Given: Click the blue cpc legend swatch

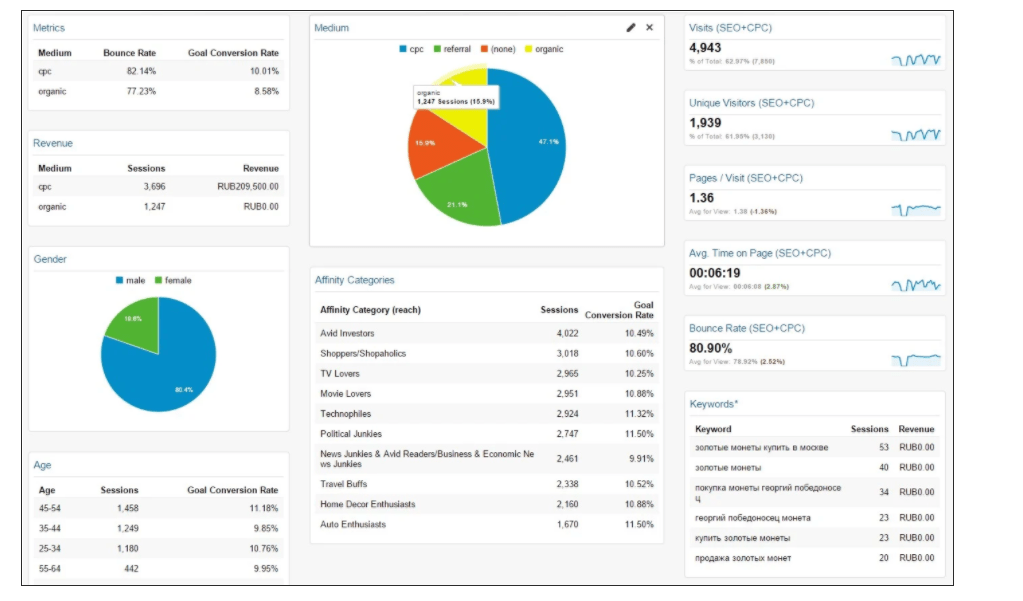Looking at the screenshot, I should 403,49.
